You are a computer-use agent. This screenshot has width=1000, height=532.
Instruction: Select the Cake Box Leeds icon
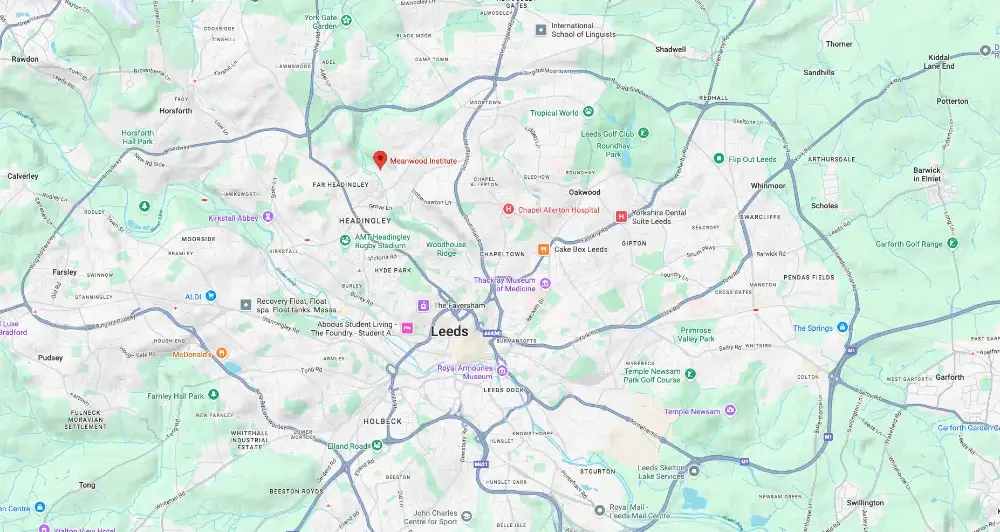[543, 249]
